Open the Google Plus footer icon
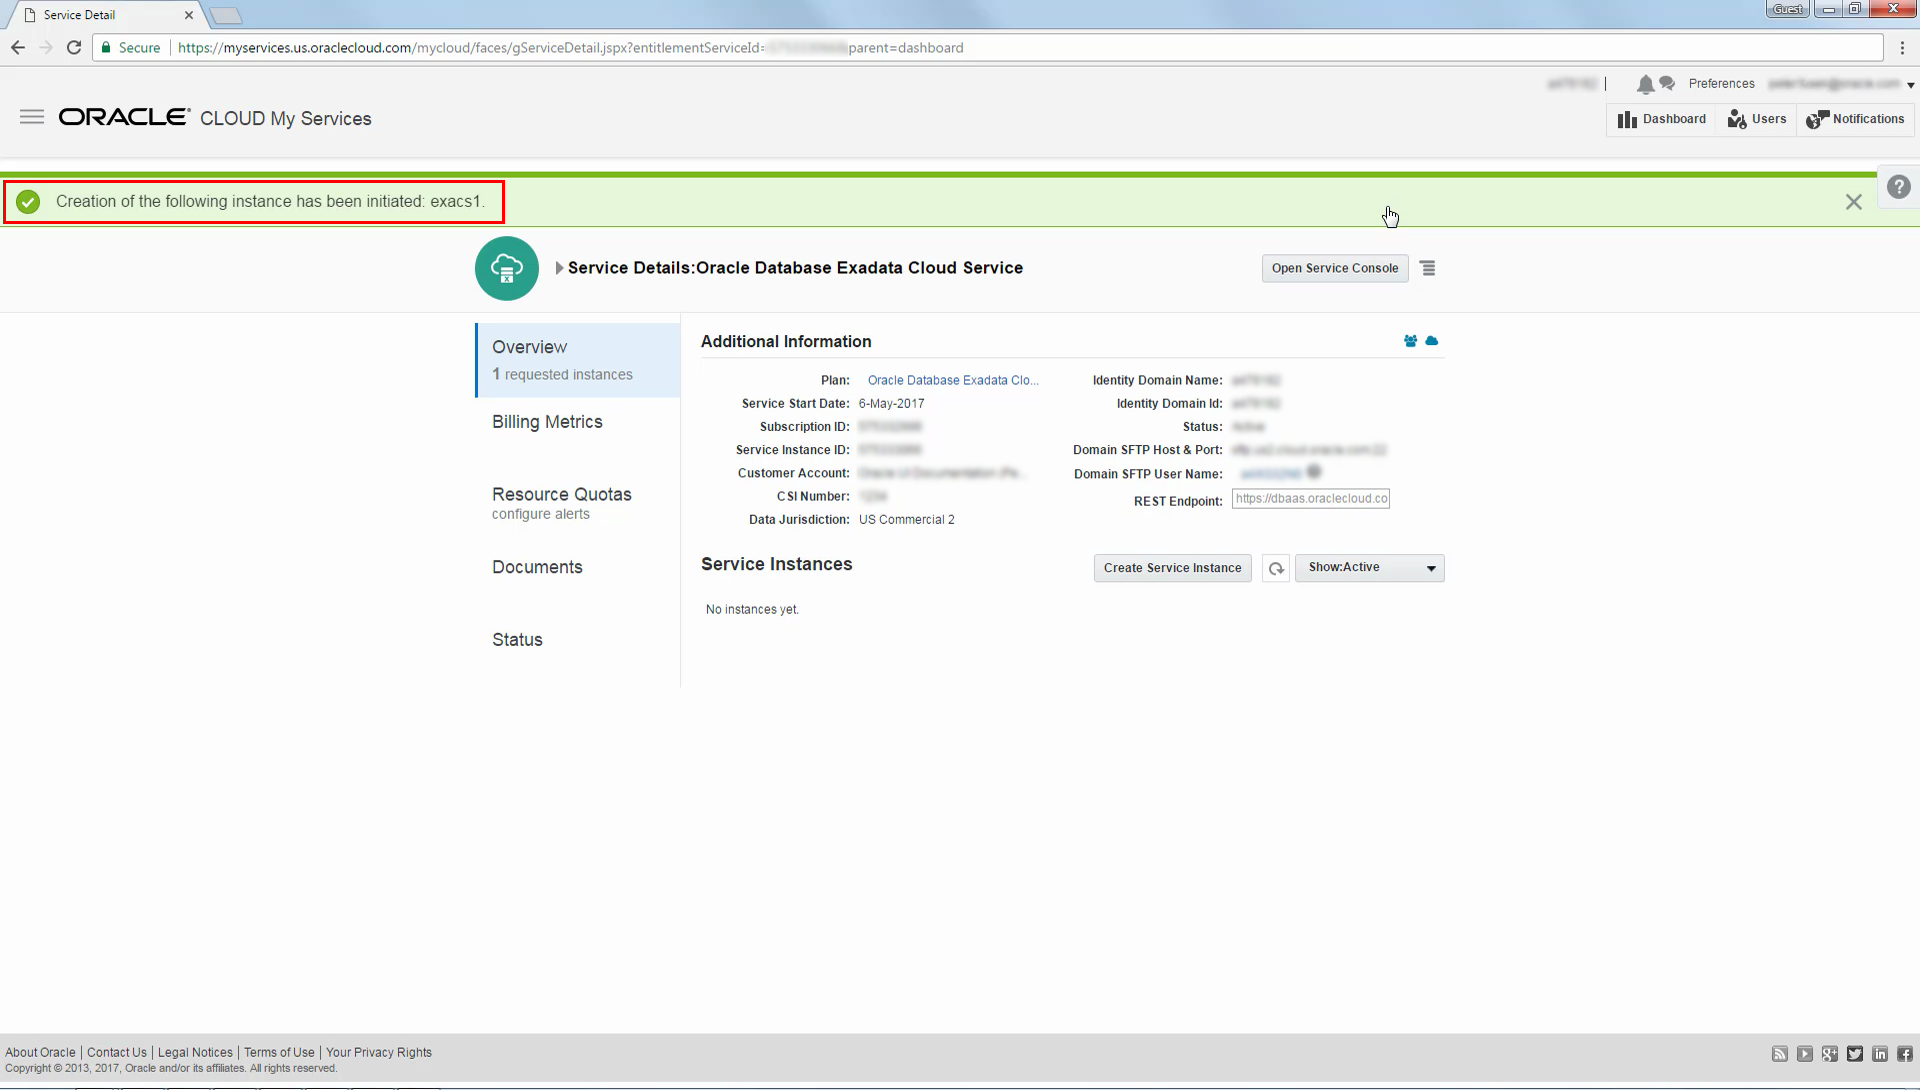 [1830, 1054]
